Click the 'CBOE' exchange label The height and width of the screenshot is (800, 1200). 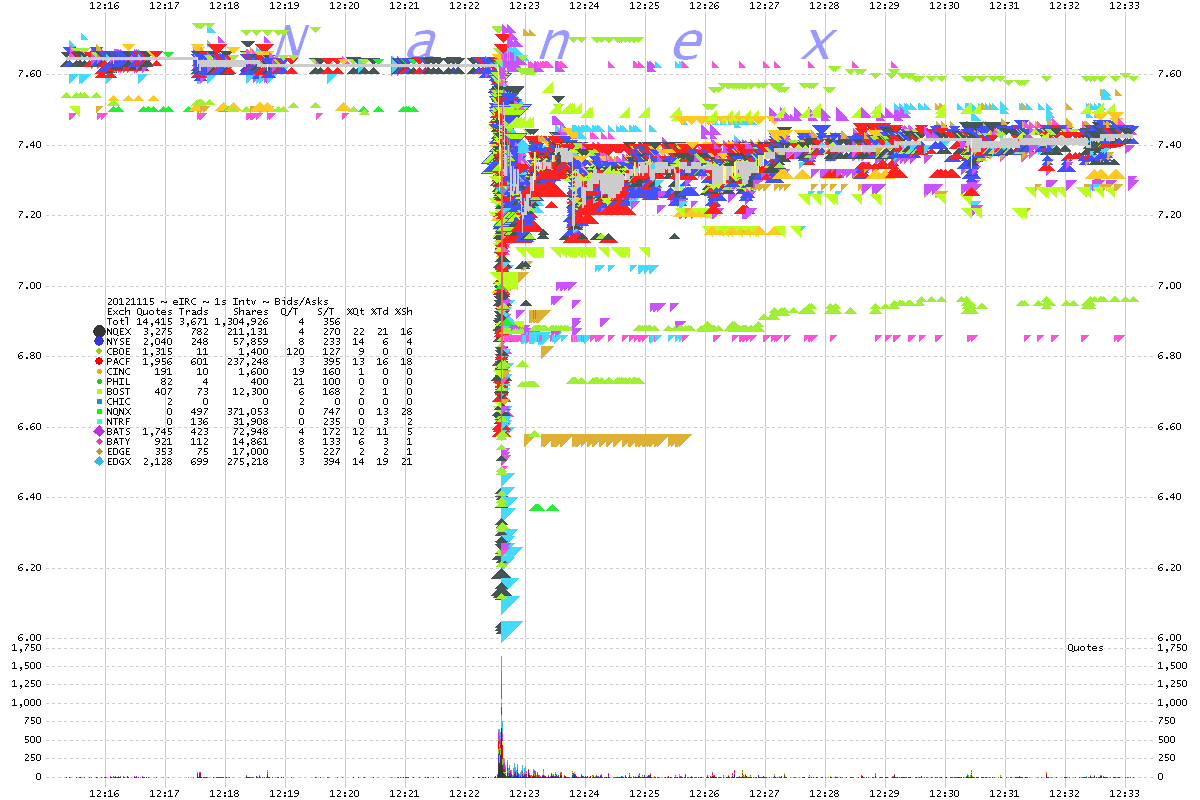point(118,351)
